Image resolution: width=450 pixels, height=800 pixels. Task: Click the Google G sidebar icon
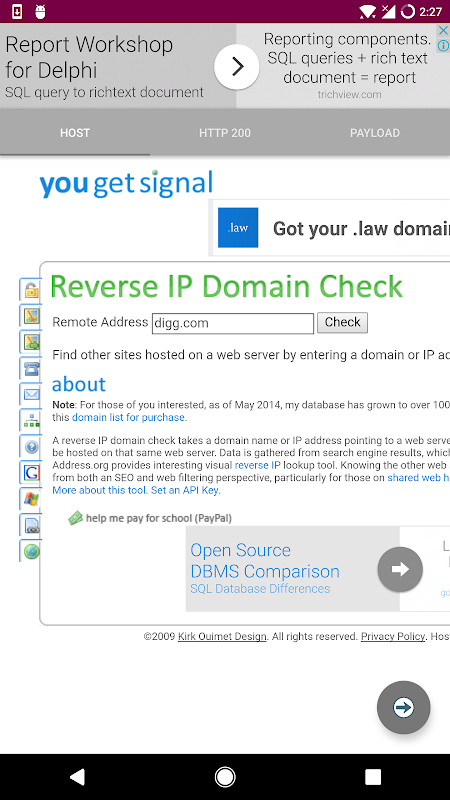[31, 473]
